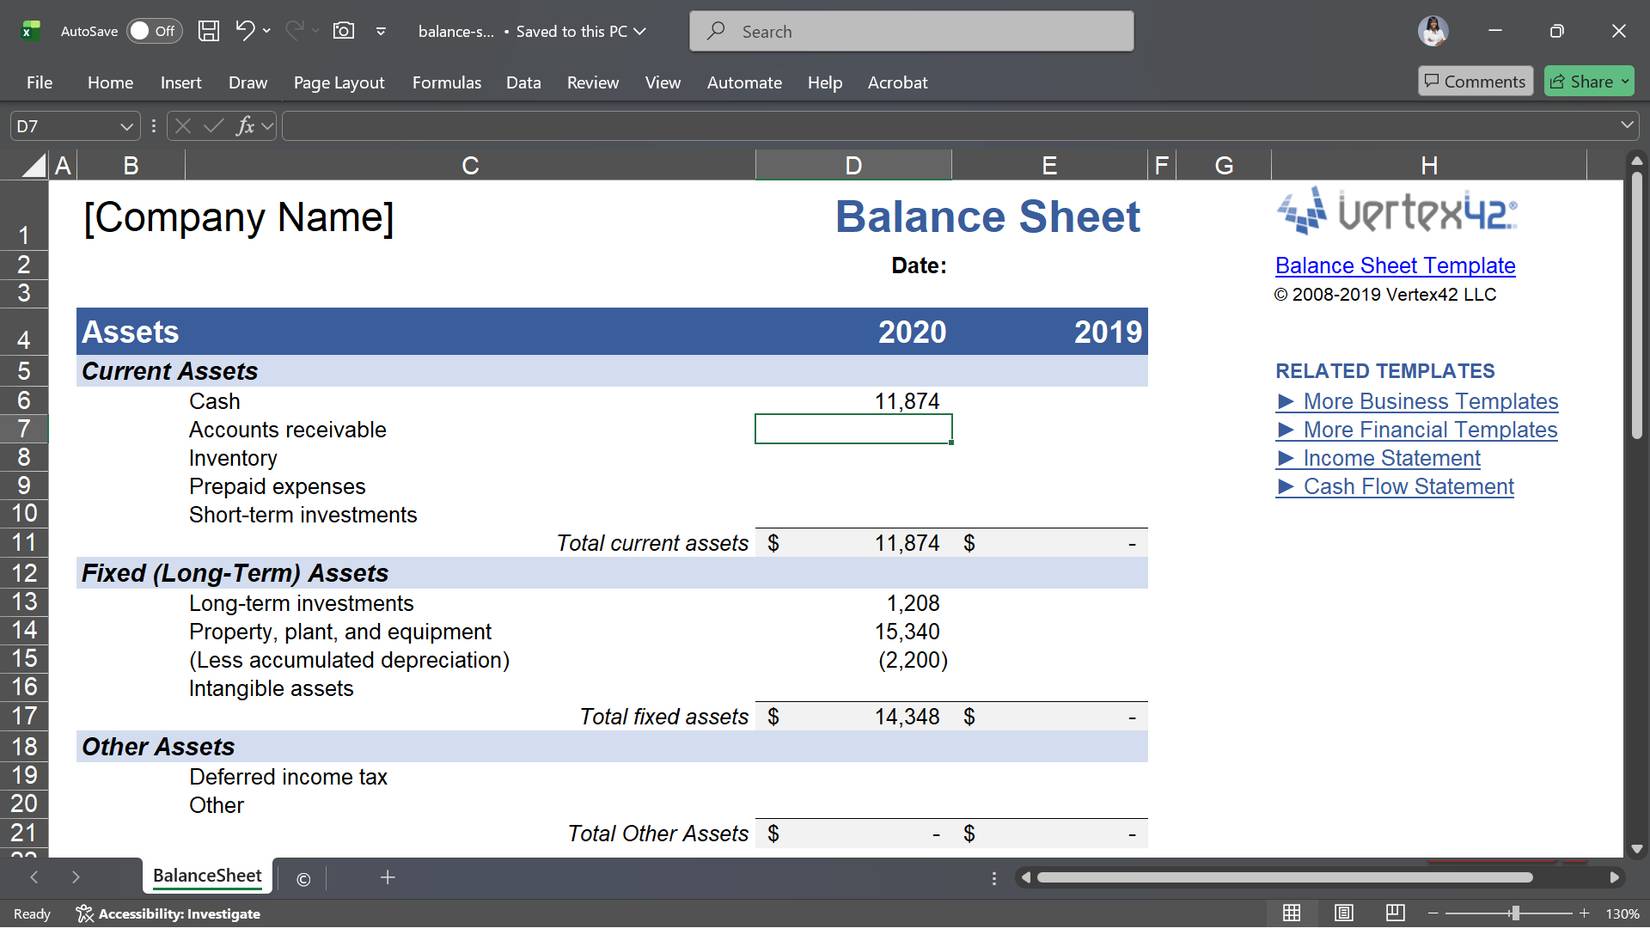Select Page Layout view icon in status bar

click(1343, 912)
